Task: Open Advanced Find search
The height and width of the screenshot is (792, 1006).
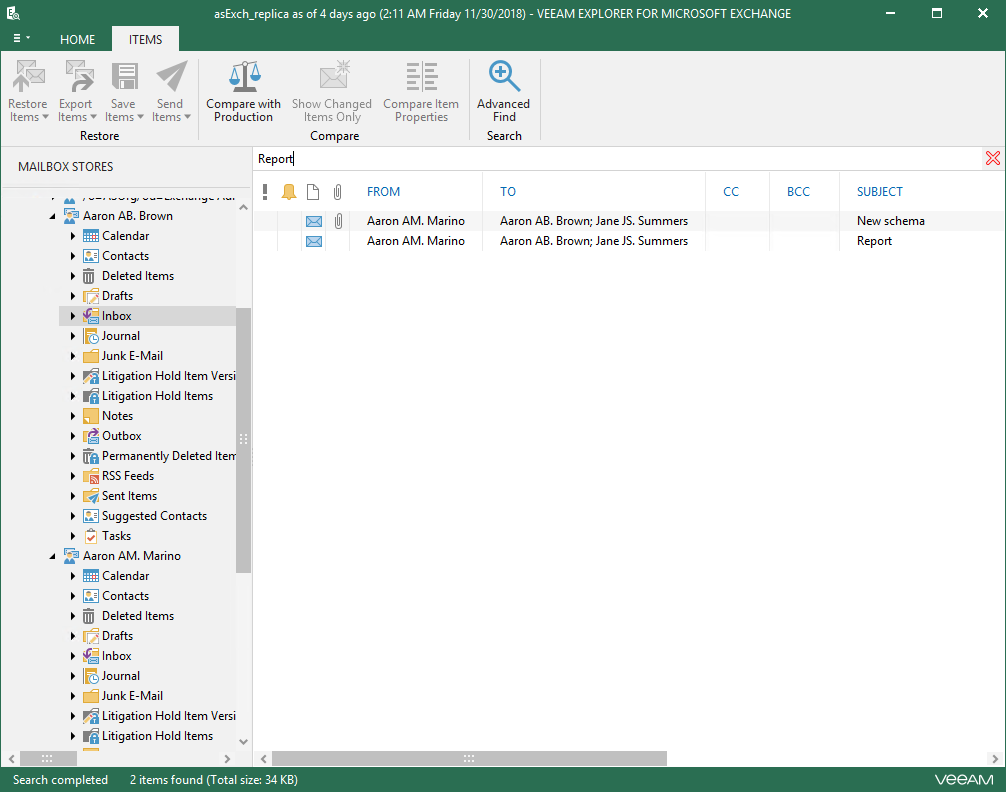Action: coord(504,91)
